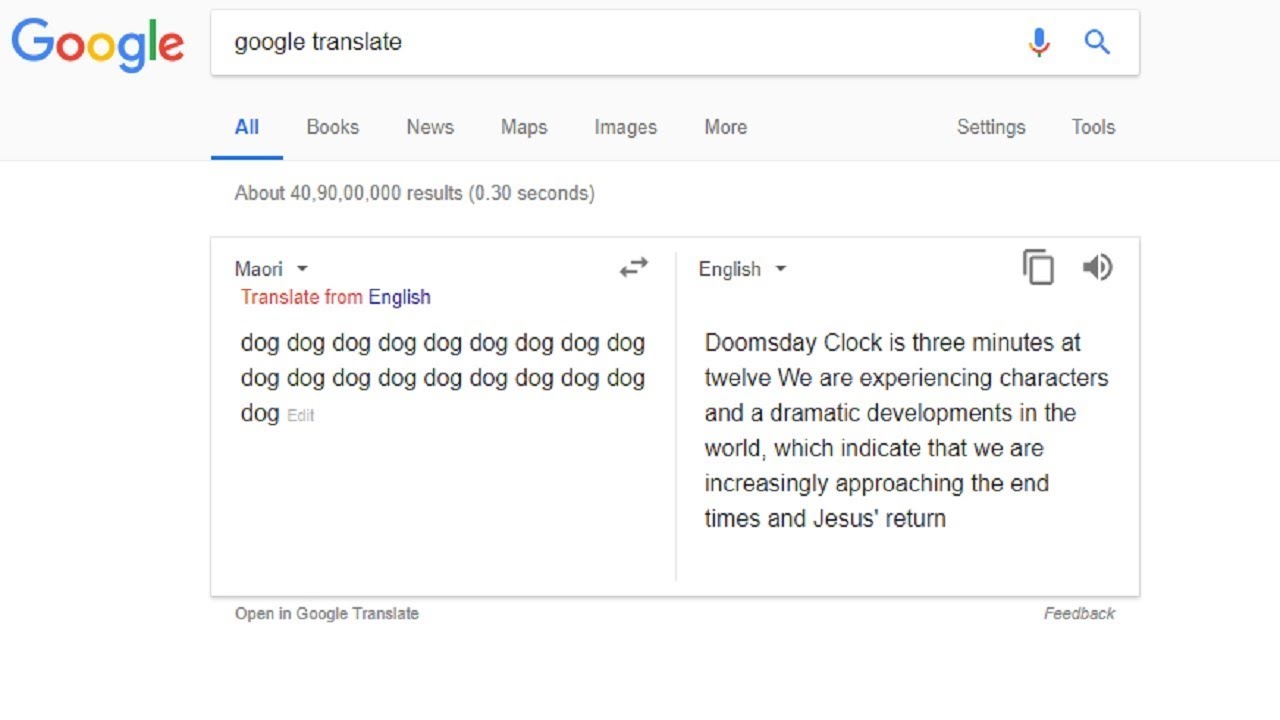
Task: Open the English target language dropdown
Action: [742, 269]
